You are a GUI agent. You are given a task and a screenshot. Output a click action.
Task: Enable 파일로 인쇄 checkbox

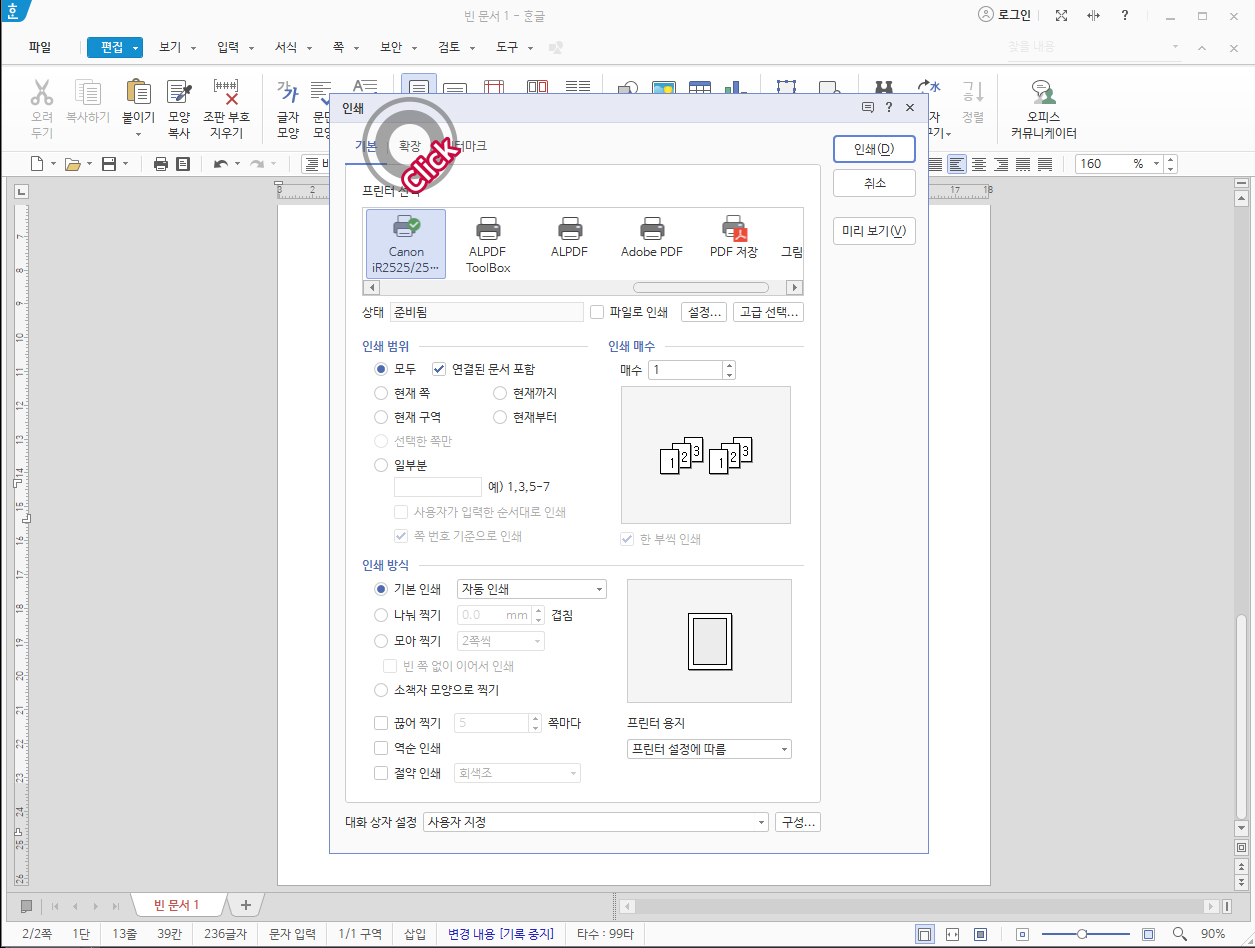pos(597,312)
